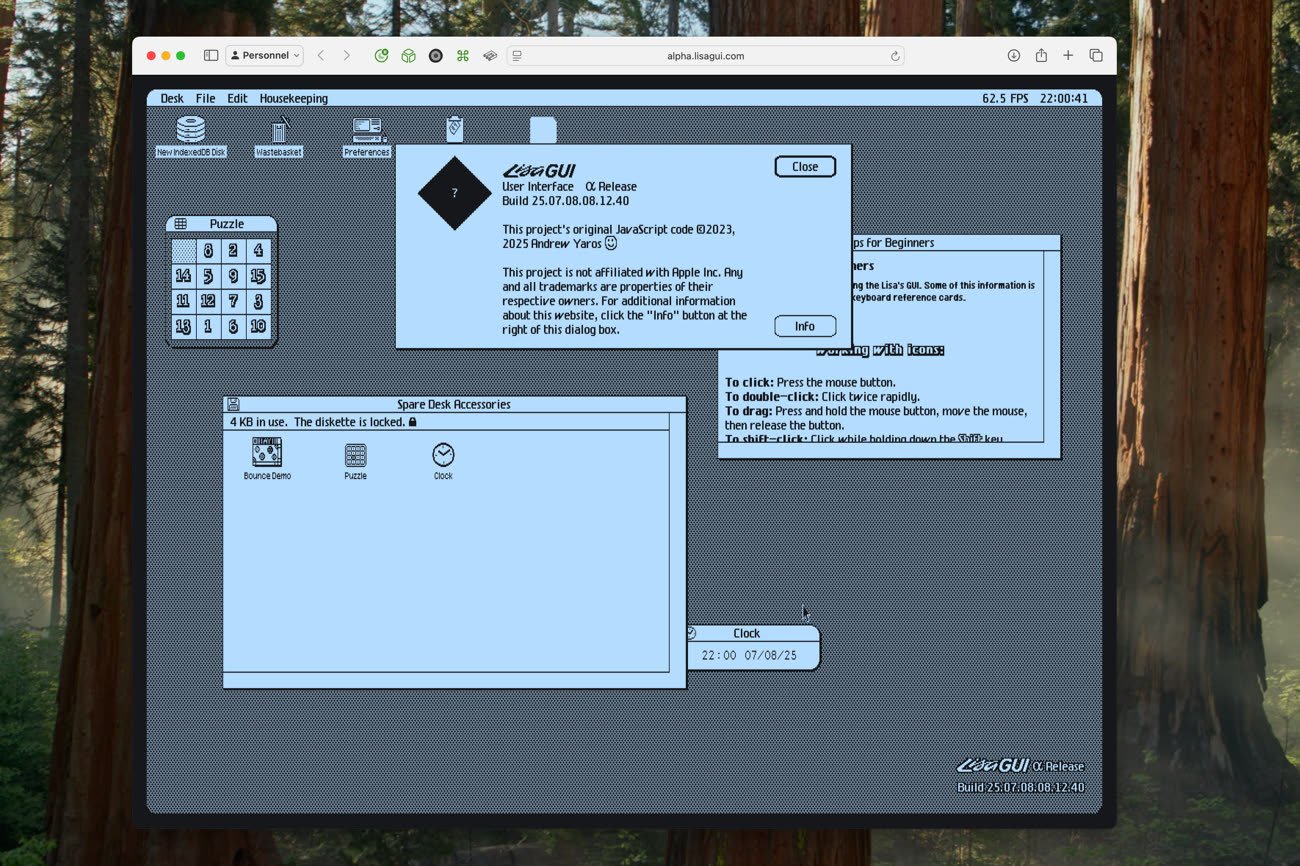Slide puzzle tile numbered 14

pos(183,276)
